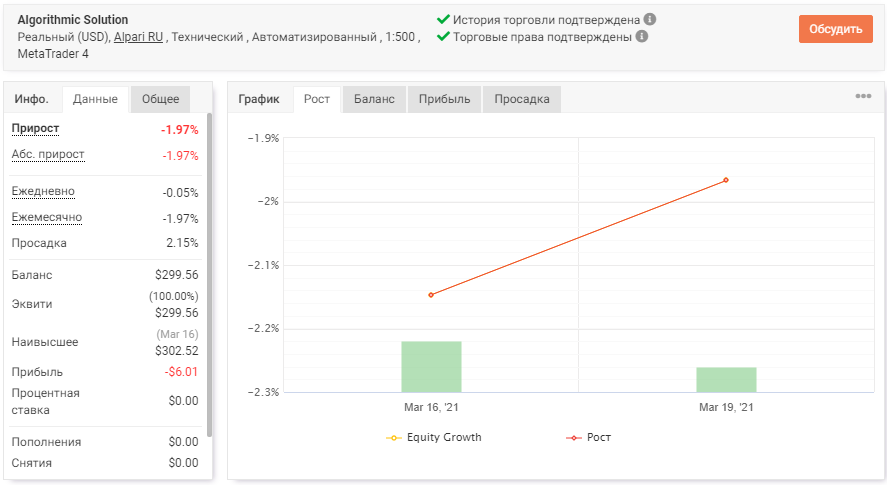Click the Ежемесячно label
Viewport: 887px width, 485px height.
click(x=47, y=217)
